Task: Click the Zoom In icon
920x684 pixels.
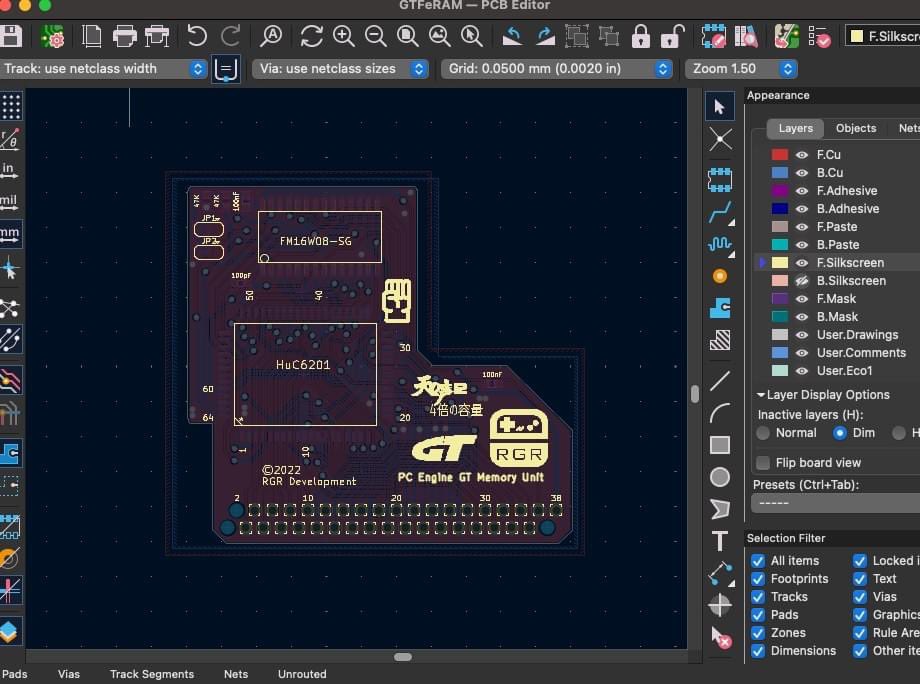Action: click(x=343, y=36)
